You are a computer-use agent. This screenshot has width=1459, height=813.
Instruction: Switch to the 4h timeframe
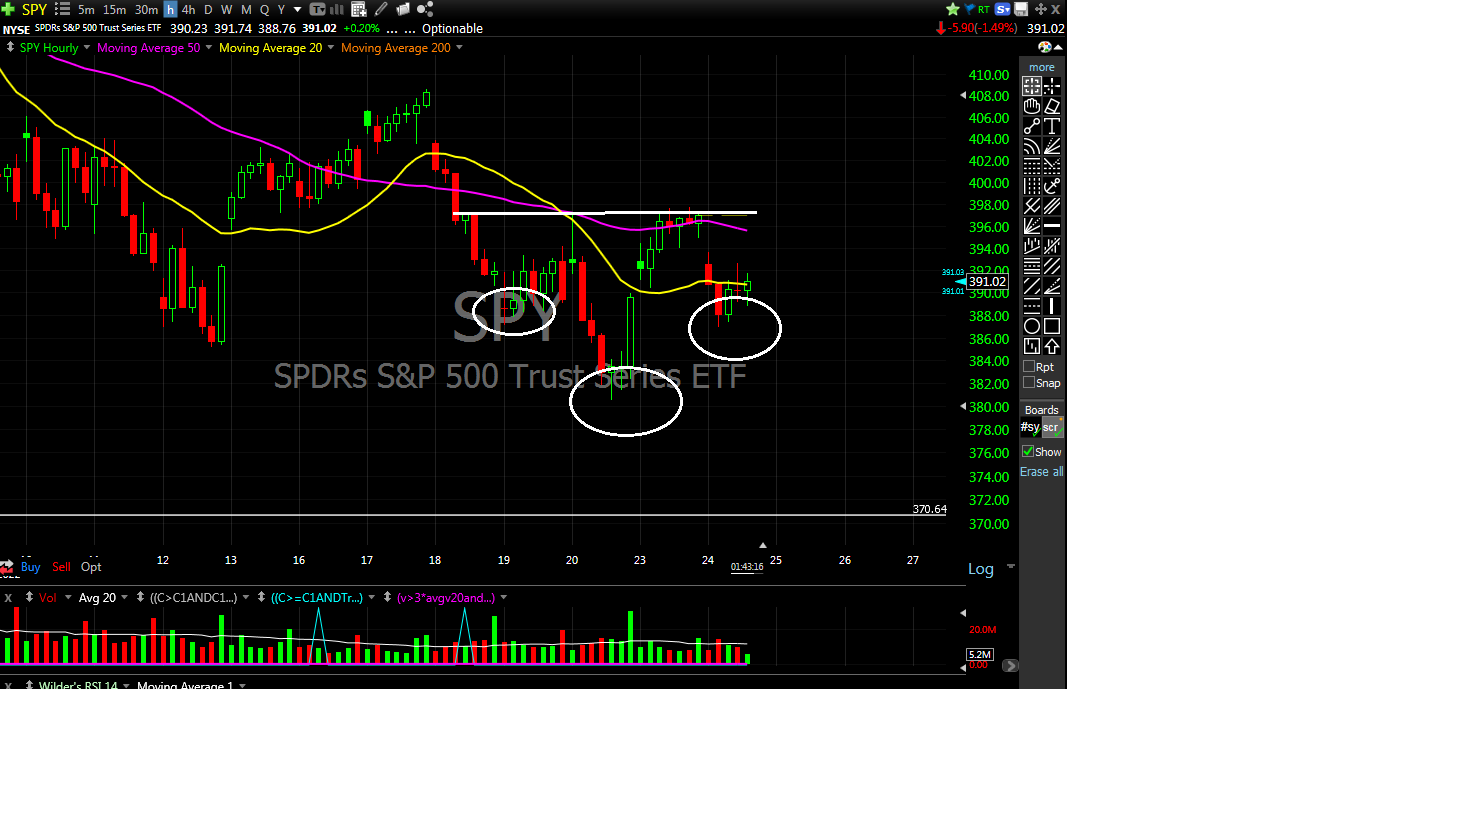(189, 10)
